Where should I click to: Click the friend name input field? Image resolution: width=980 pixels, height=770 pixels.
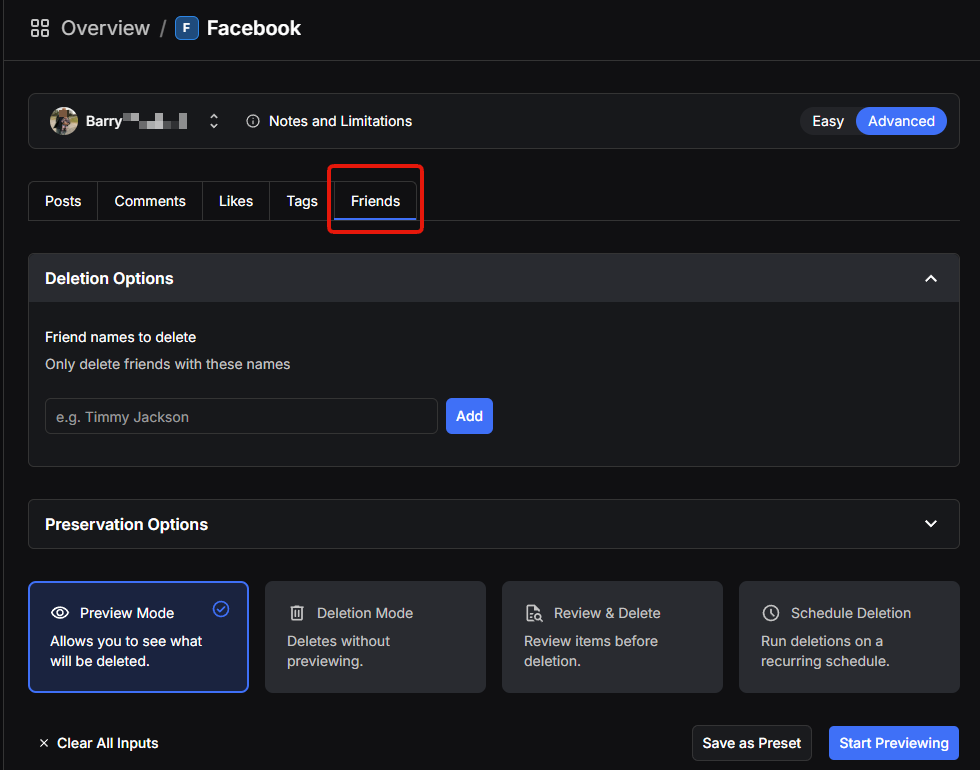click(241, 416)
